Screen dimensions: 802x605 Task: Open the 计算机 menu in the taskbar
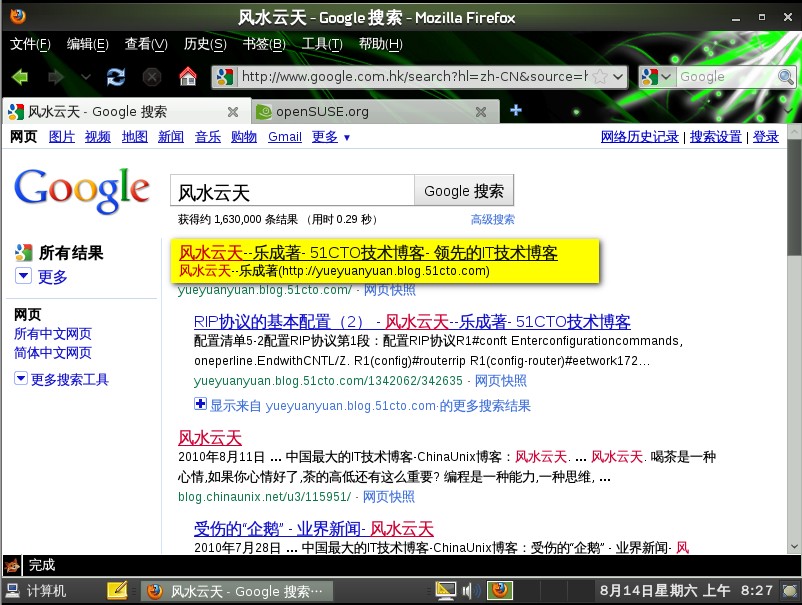[35, 591]
